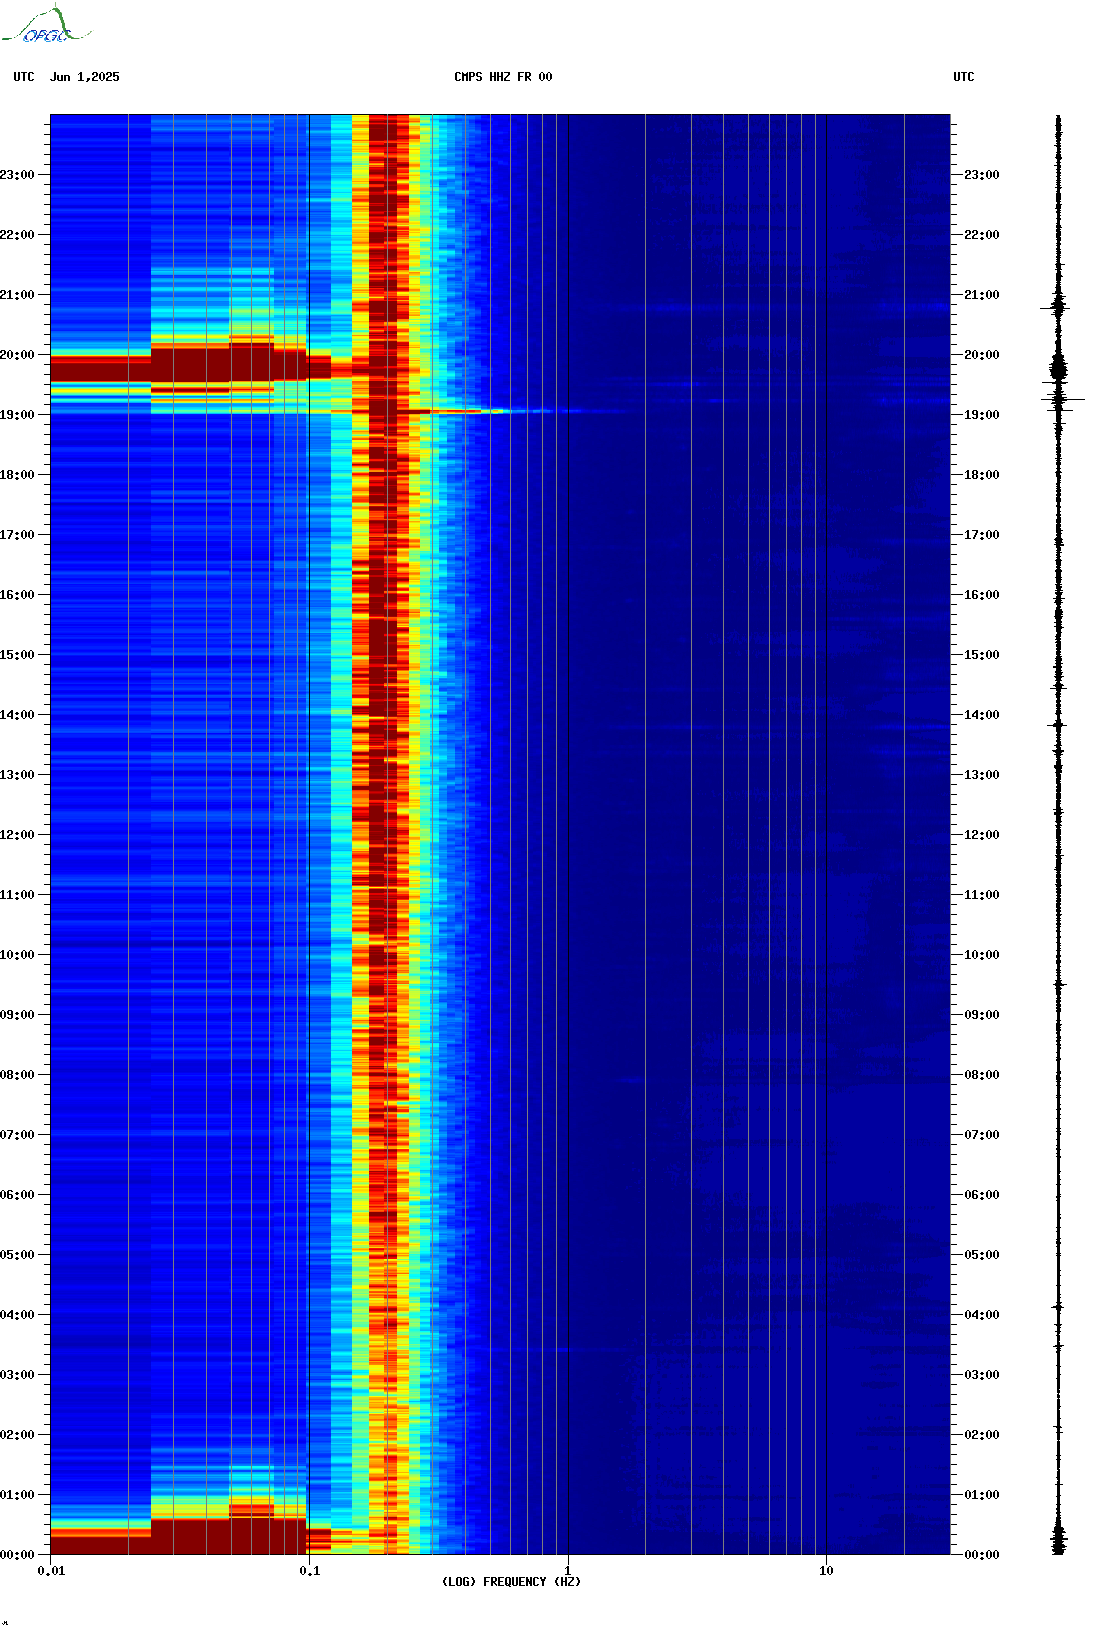Click the right axis 17:00 time label
The width and height of the screenshot is (1102, 1634).
pyautogui.click(x=982, y=535)
